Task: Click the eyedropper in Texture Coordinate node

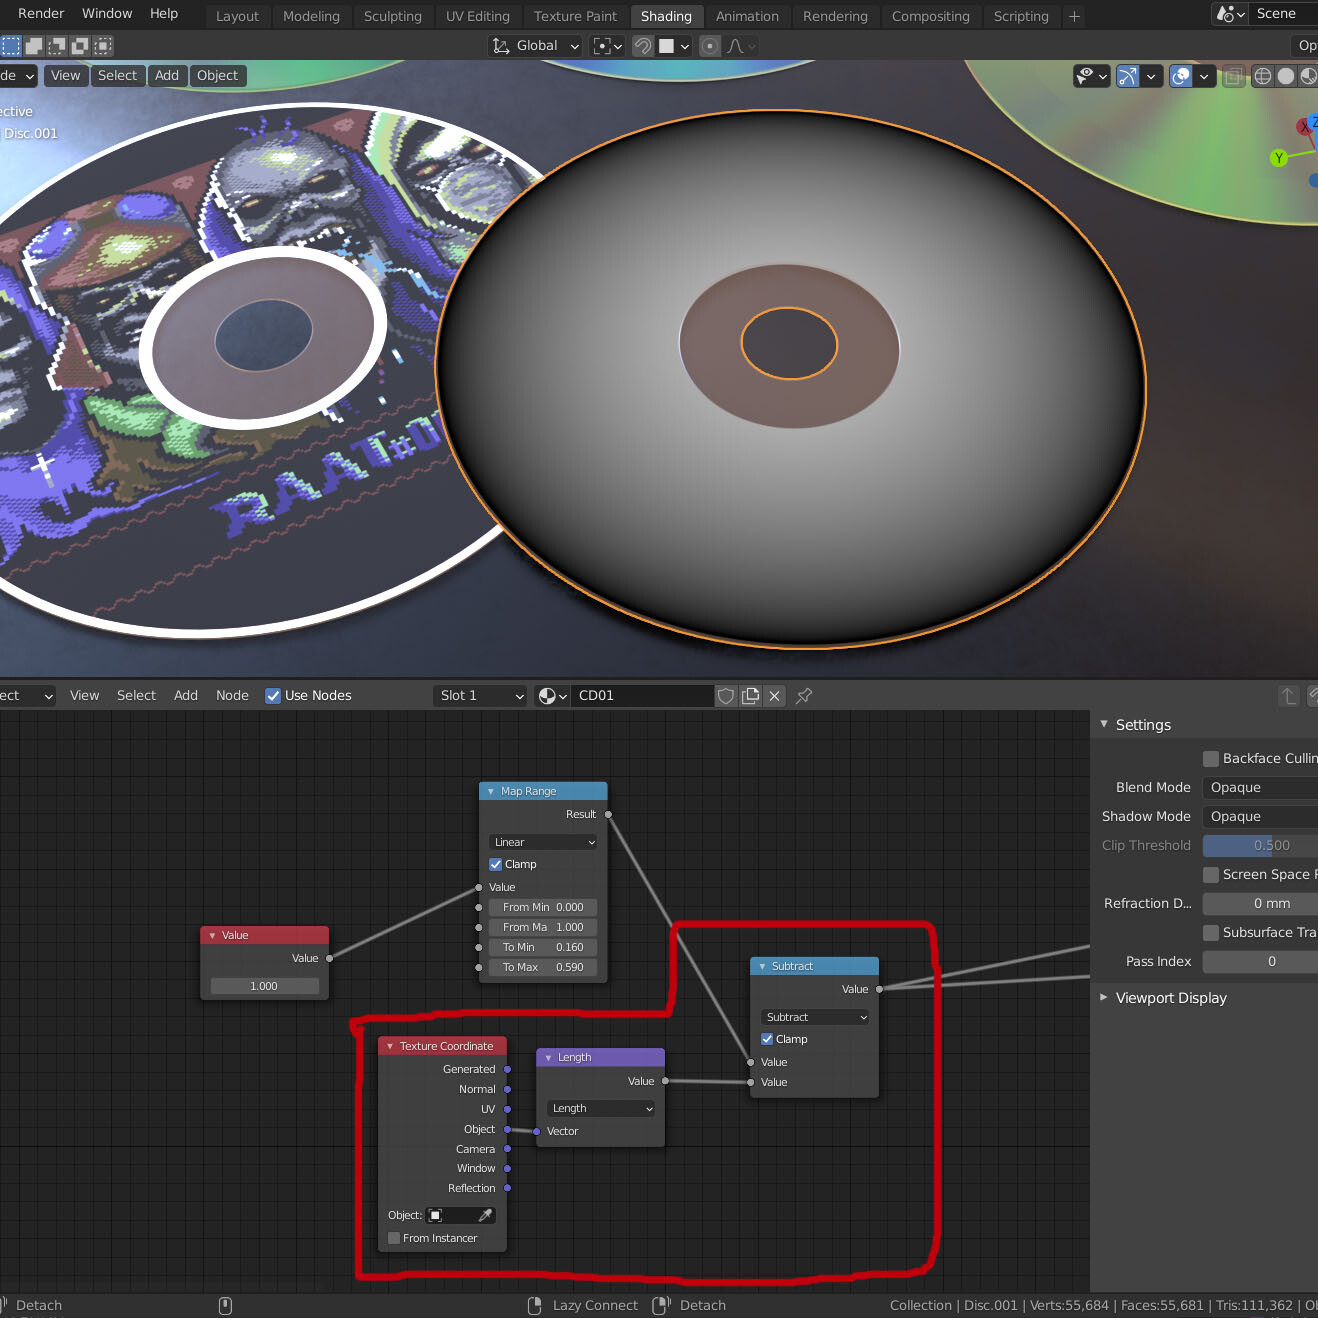Action: point(485,1215)
